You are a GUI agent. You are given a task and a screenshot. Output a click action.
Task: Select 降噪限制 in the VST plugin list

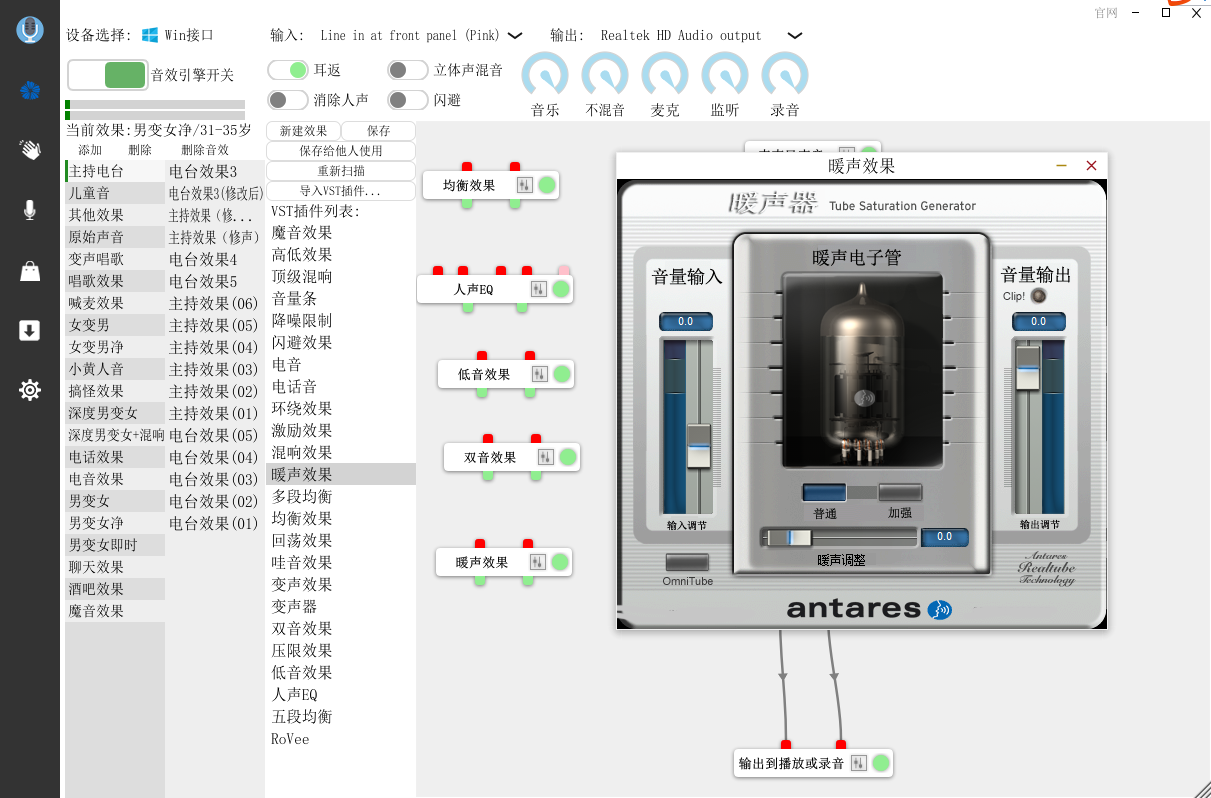click(341, 320)
